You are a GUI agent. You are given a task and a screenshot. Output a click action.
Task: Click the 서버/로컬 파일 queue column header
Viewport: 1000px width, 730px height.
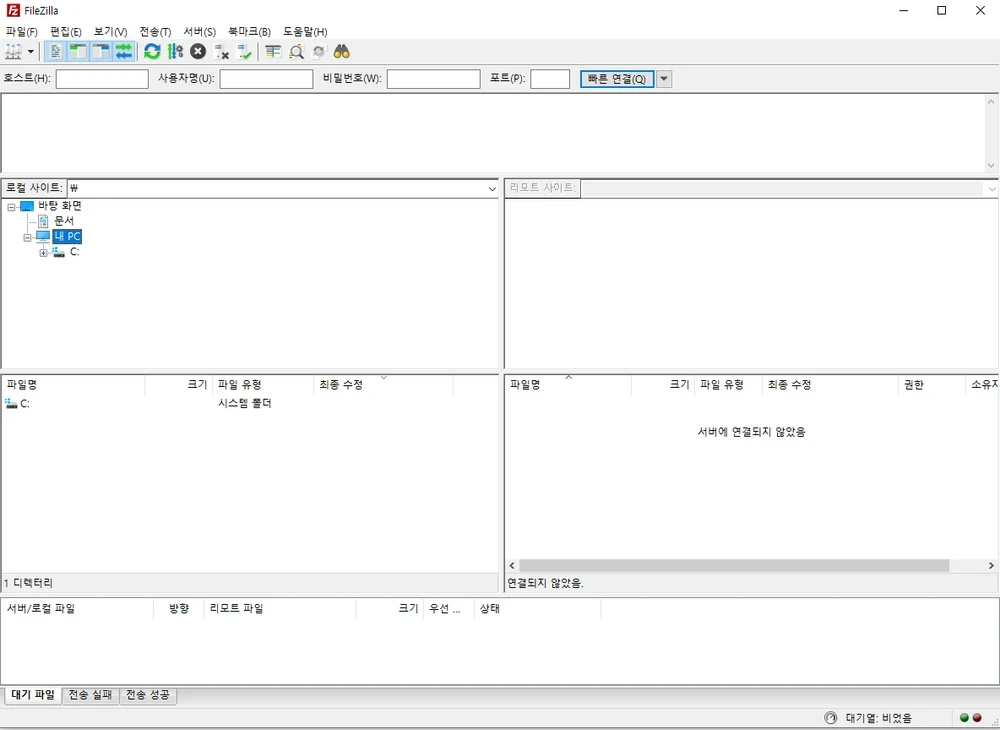point(77,609)
